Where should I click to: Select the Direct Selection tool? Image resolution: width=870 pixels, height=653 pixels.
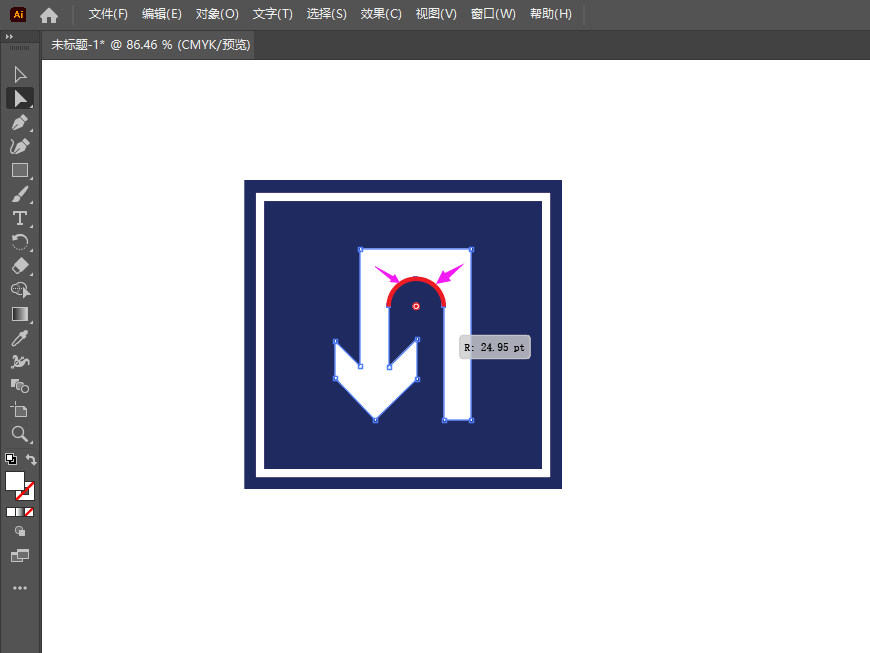(x=20, y=98)
